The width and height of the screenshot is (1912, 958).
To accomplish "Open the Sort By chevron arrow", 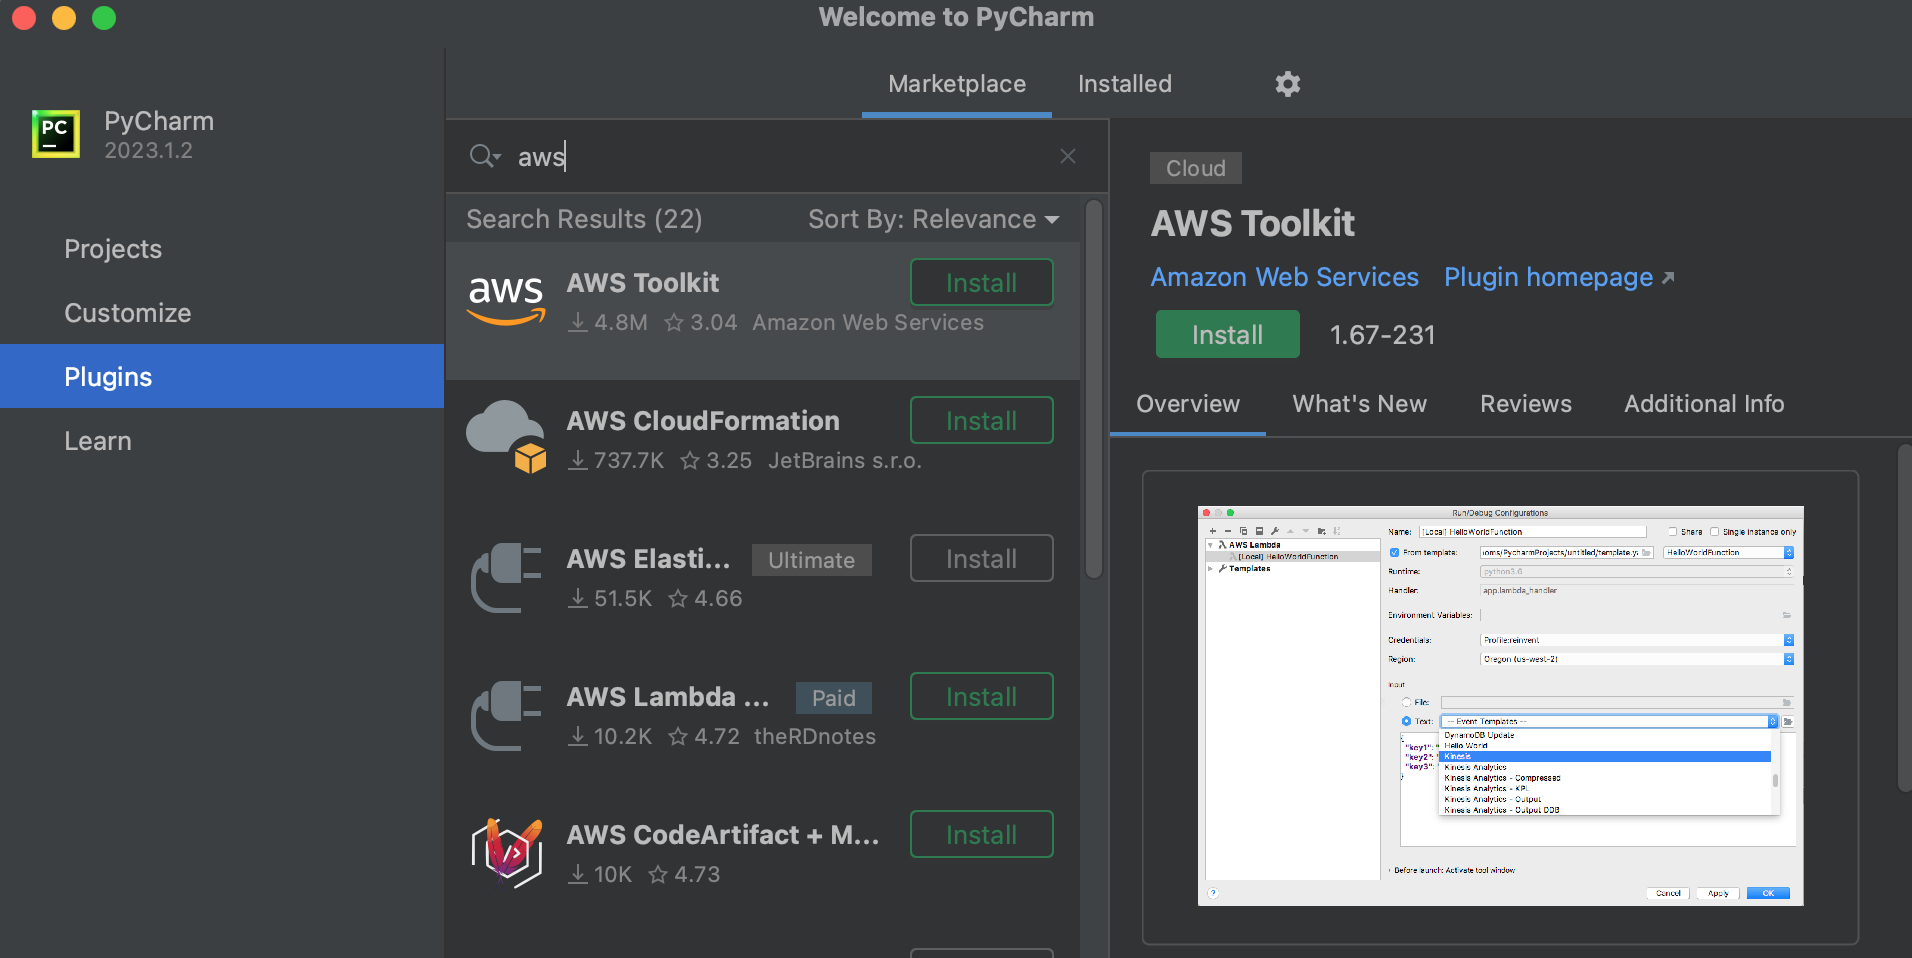I will 1053,220.
